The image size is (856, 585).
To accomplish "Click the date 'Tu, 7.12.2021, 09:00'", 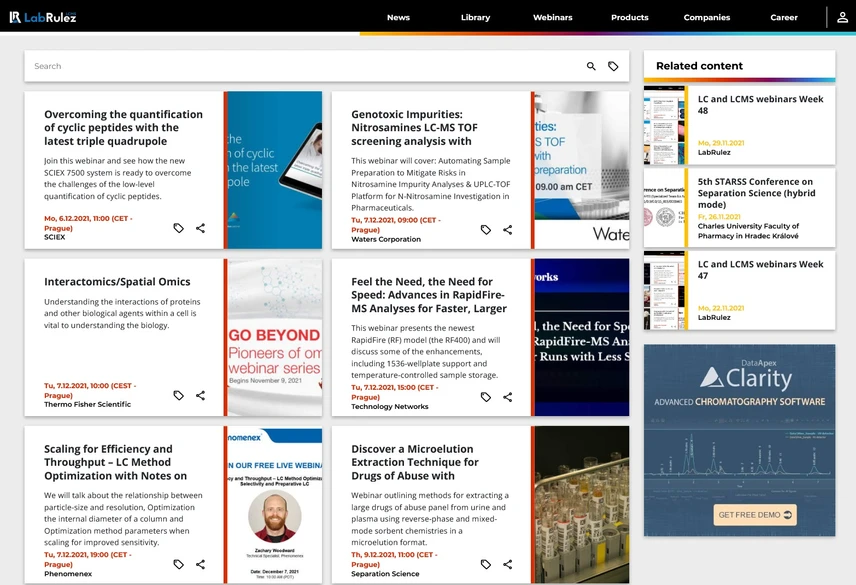I will click(x=395, y=225).
